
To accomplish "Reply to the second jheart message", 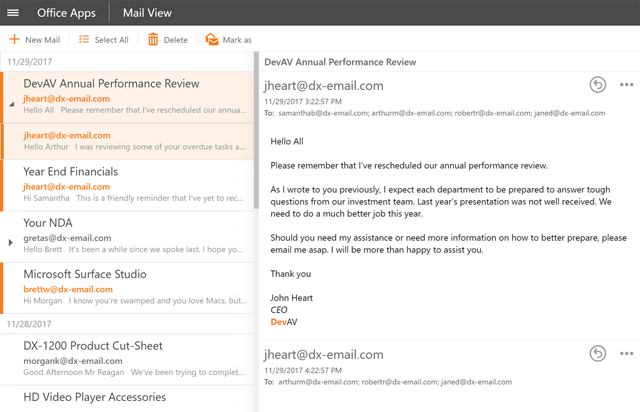I will 597,353.
